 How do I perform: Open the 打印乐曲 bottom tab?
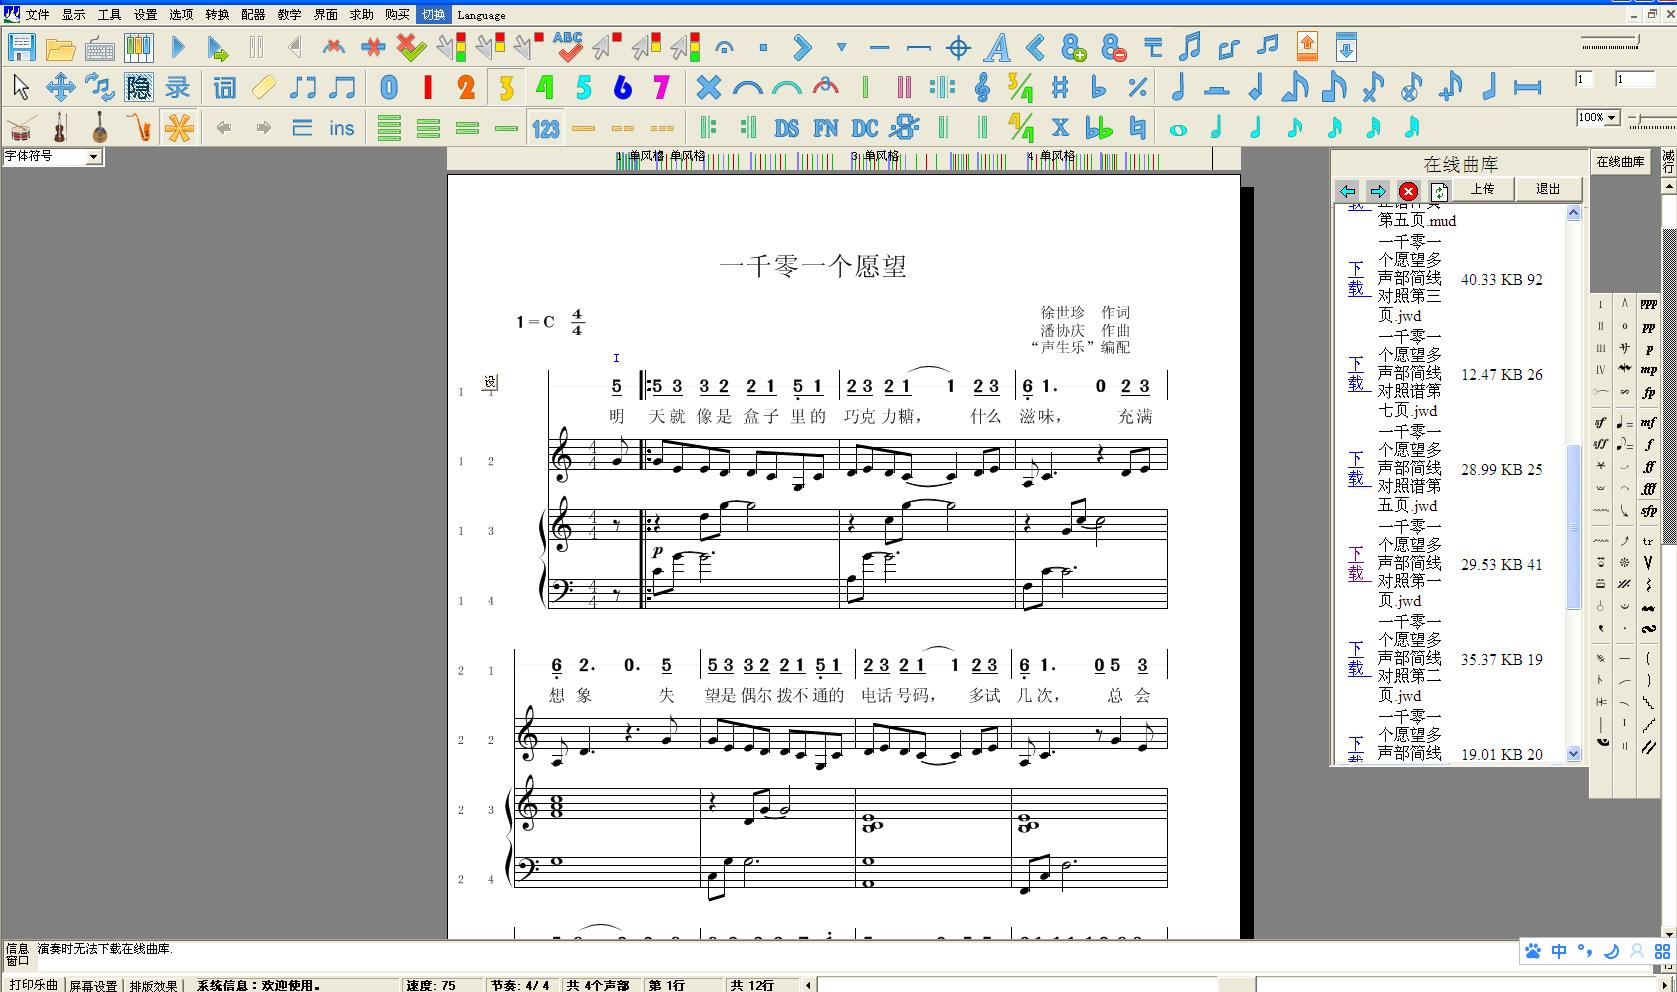click(34, 985)
